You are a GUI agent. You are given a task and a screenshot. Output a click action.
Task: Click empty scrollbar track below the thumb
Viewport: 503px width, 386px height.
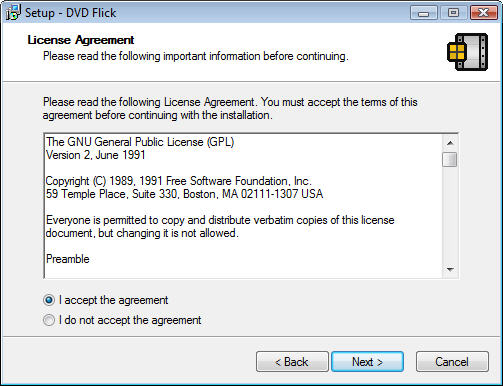click(x=450, y=214)
